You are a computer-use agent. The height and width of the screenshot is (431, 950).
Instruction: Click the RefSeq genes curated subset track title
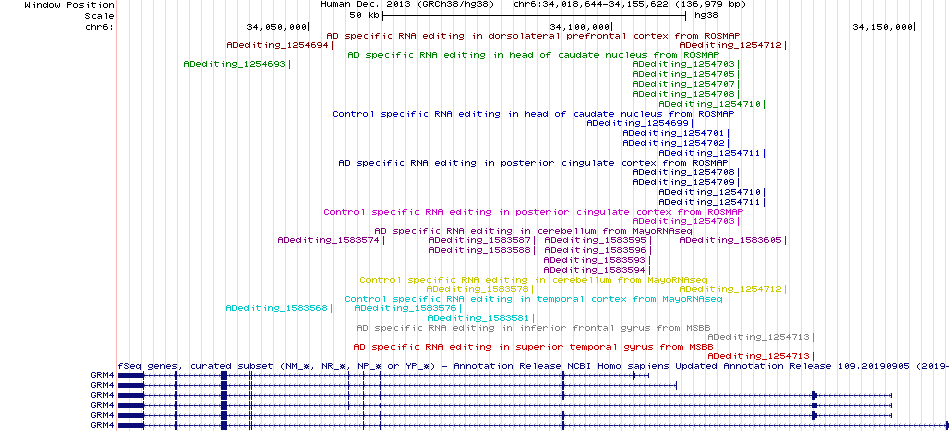[533, 366]
